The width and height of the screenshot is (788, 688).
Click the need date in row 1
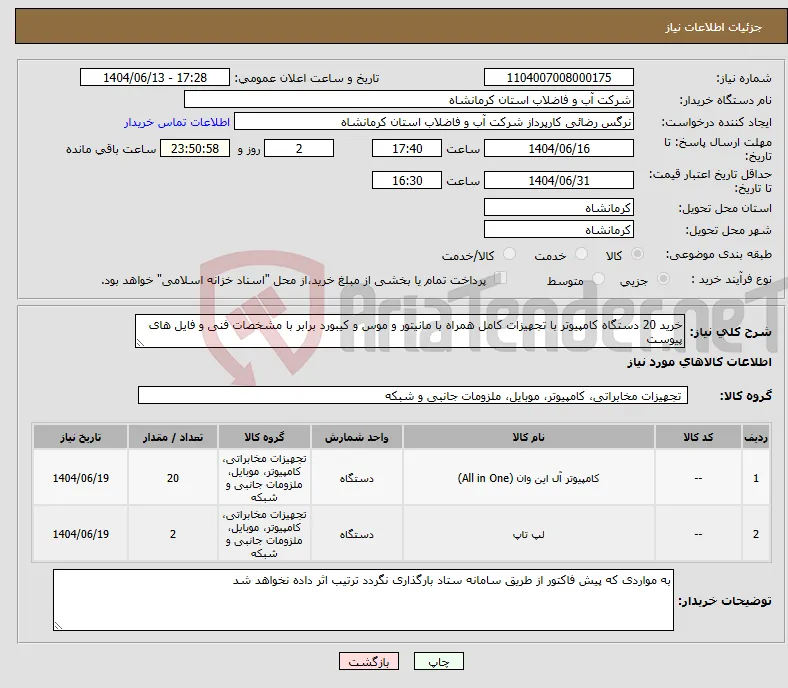pyautogui.click(x=80, y=478)
